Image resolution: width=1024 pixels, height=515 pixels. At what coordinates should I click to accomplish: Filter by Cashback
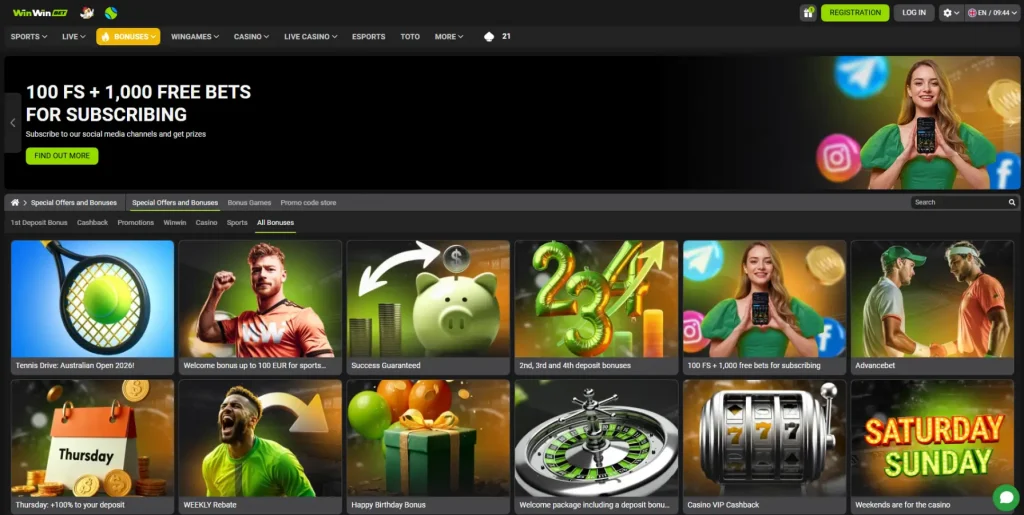point(92,223)
